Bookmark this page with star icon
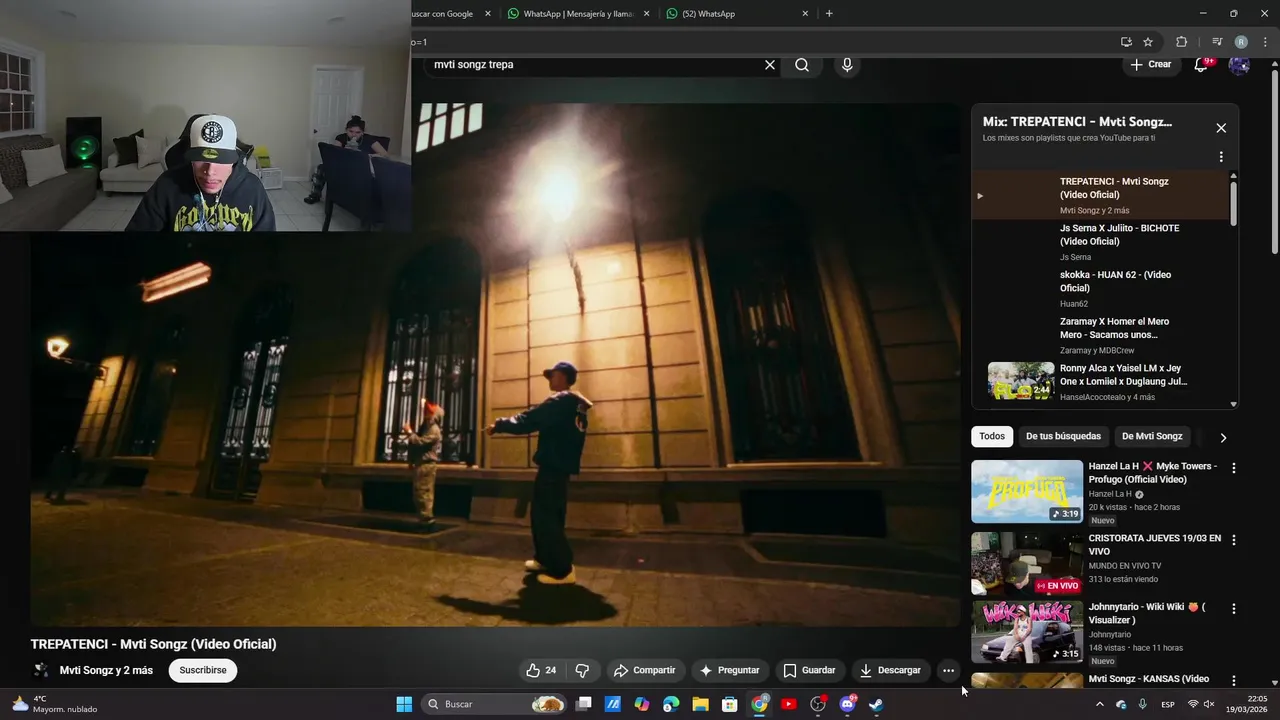This screenshot has width=1280, height=720. 1148,42
